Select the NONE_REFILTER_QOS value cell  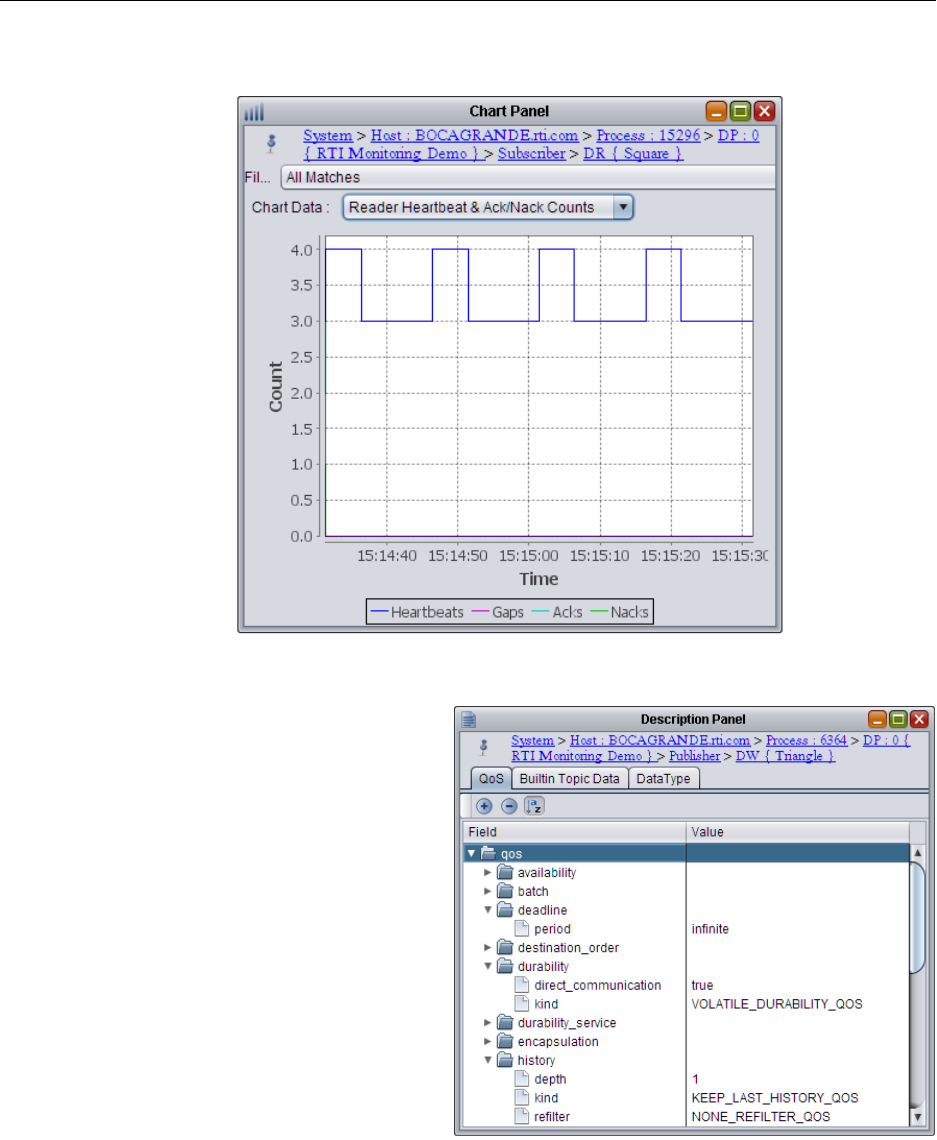[x=797, y=1117]
